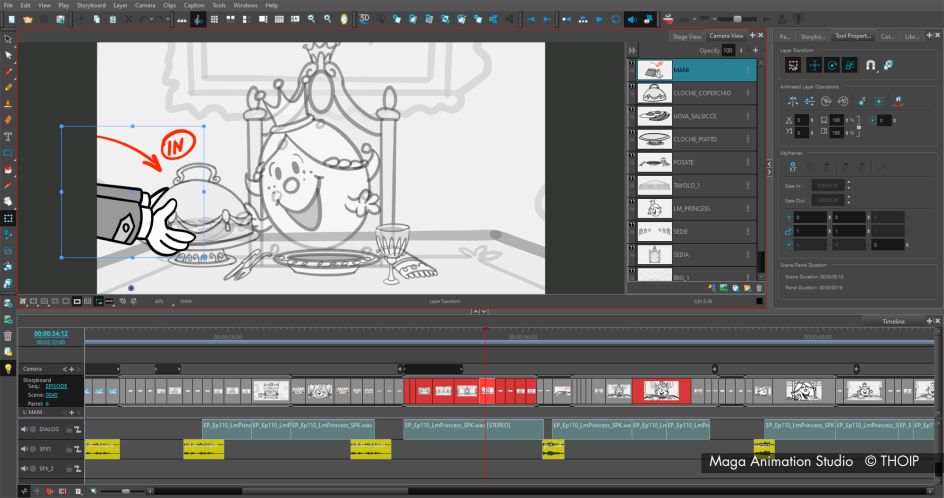Open the MANI layer options menu dots
Viewport: 944px width, 498px height.
[748, 70]
